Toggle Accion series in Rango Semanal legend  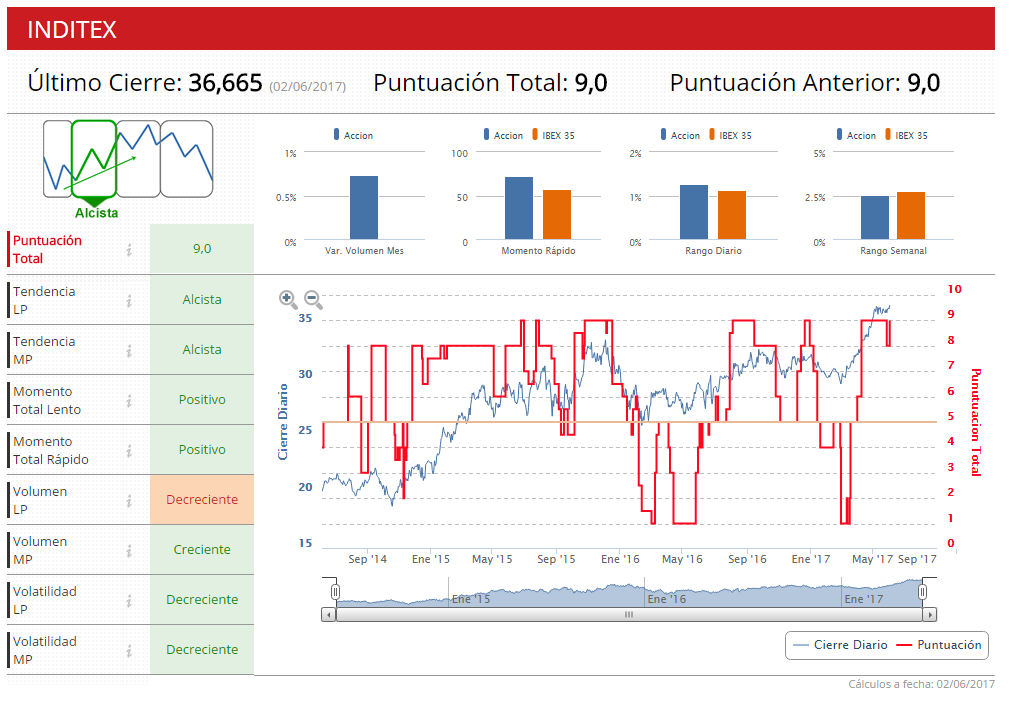tap(856, 135)
